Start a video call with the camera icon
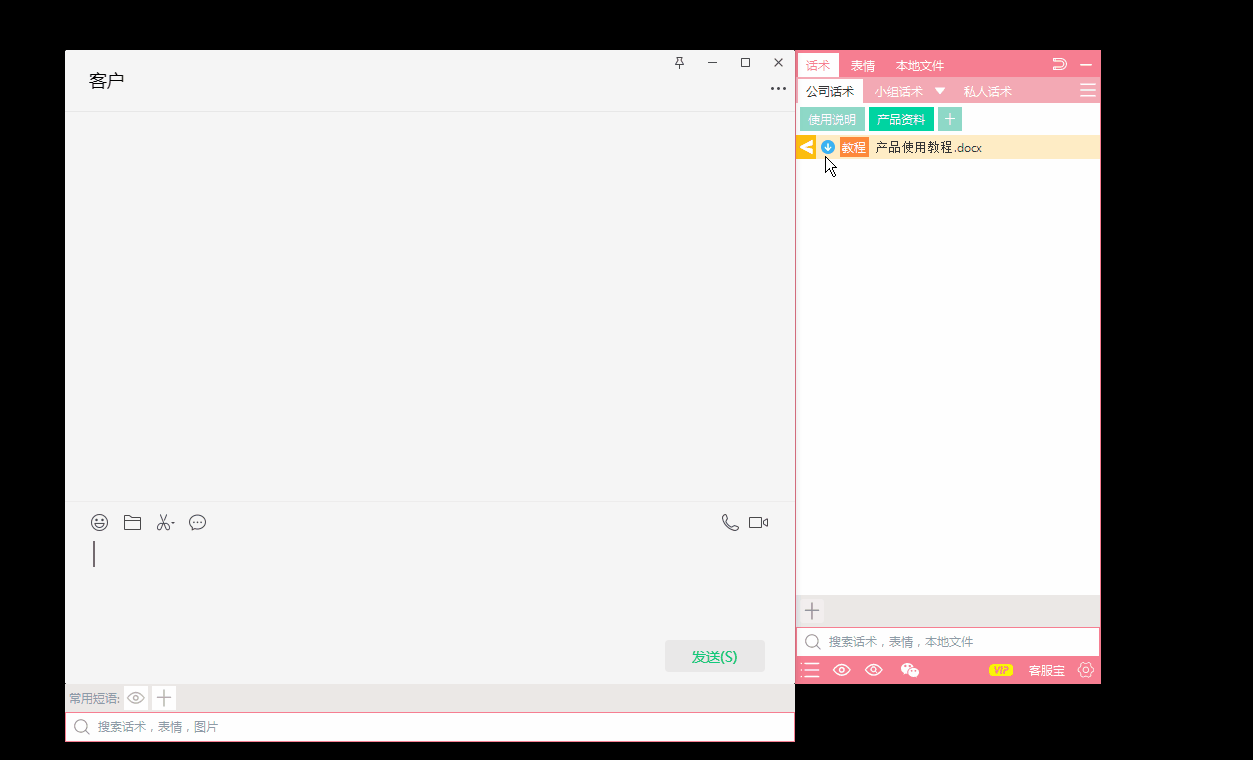This screenshot has width=1253, height=760. pos(757,522)
